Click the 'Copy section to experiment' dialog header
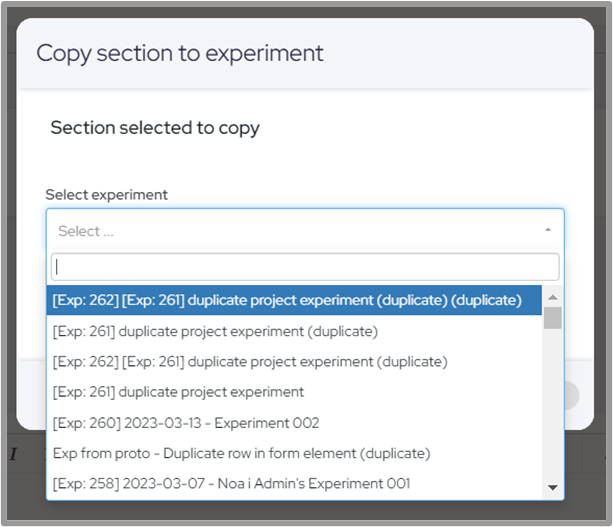613x527 pixels. (180, 53)
